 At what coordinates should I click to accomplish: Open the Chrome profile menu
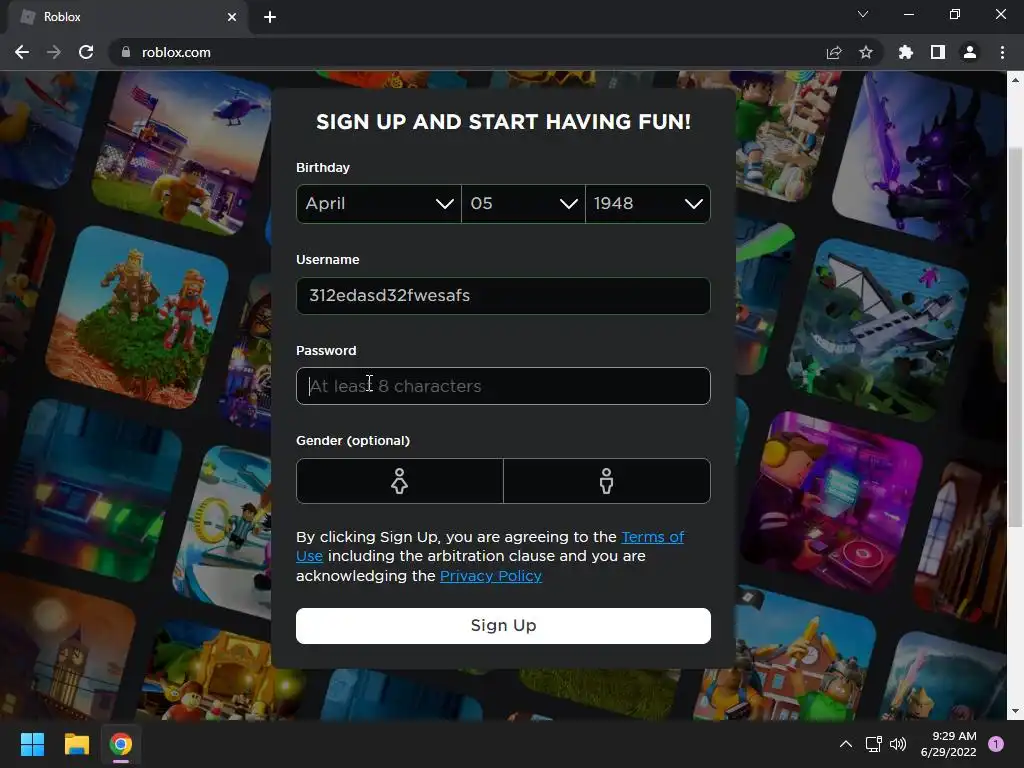point(970,52)
